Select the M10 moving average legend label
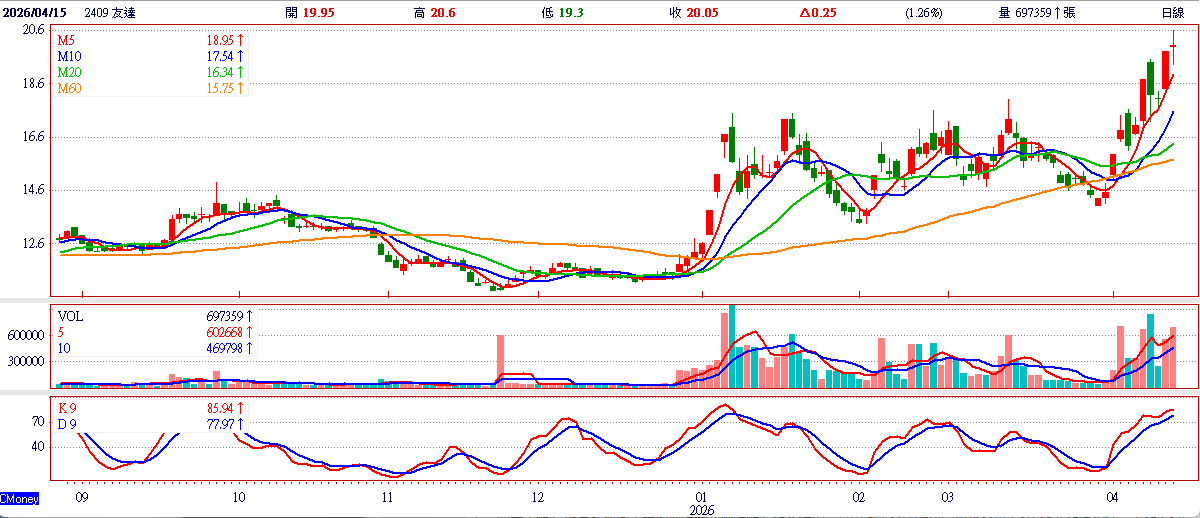 [69, 57]
